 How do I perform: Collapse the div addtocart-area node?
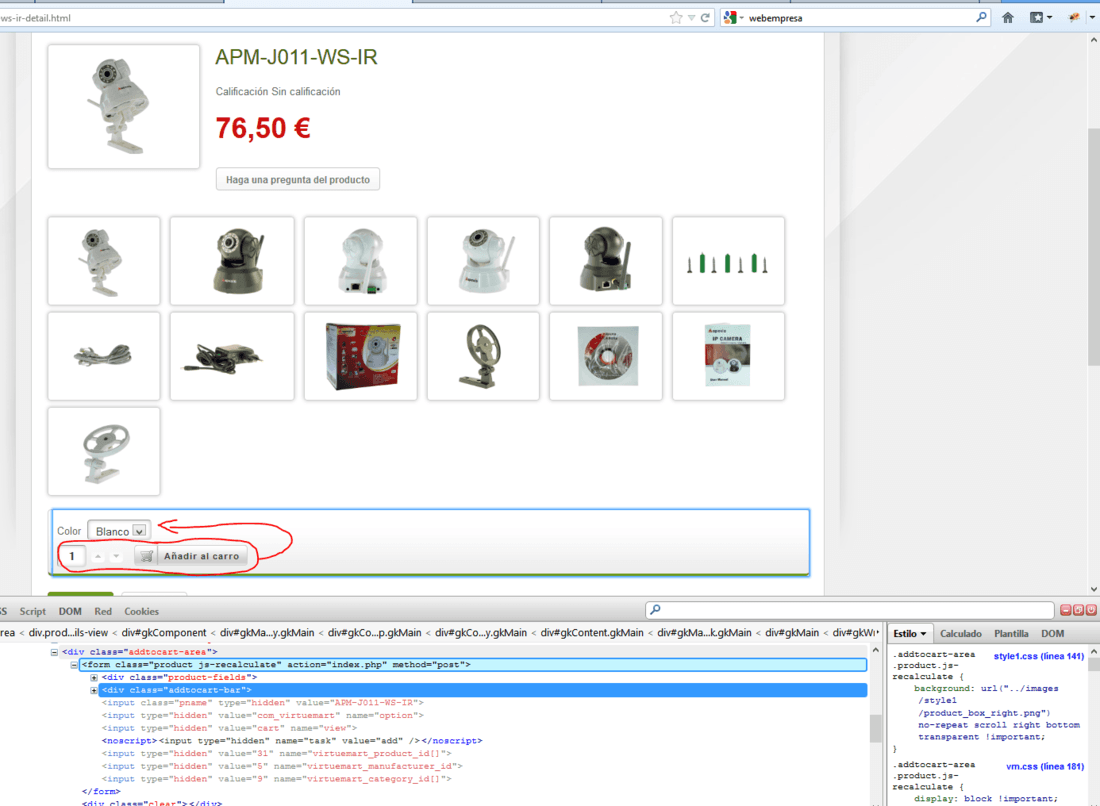coord(54,652)
